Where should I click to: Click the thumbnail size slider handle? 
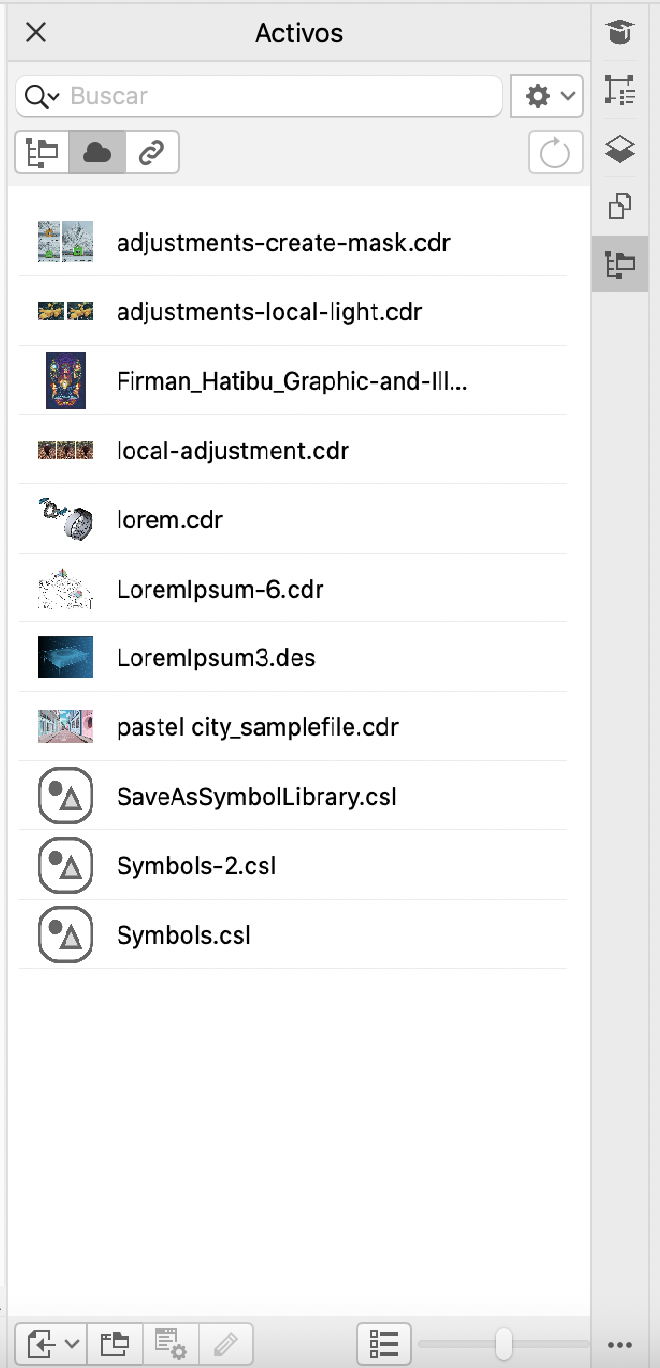tap(504, 1343)
